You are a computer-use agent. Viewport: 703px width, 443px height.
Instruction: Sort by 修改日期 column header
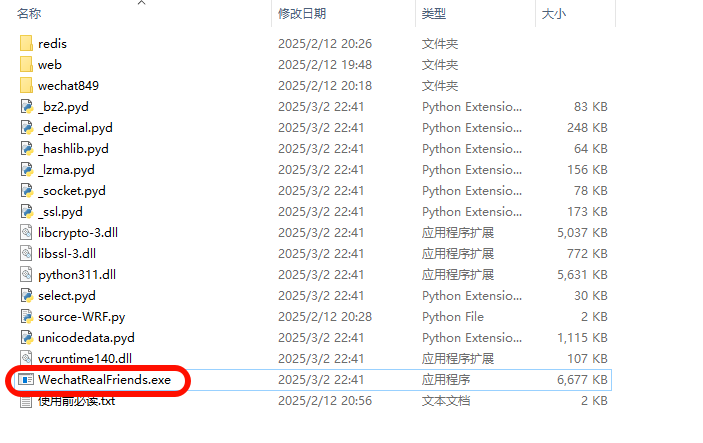302,14
